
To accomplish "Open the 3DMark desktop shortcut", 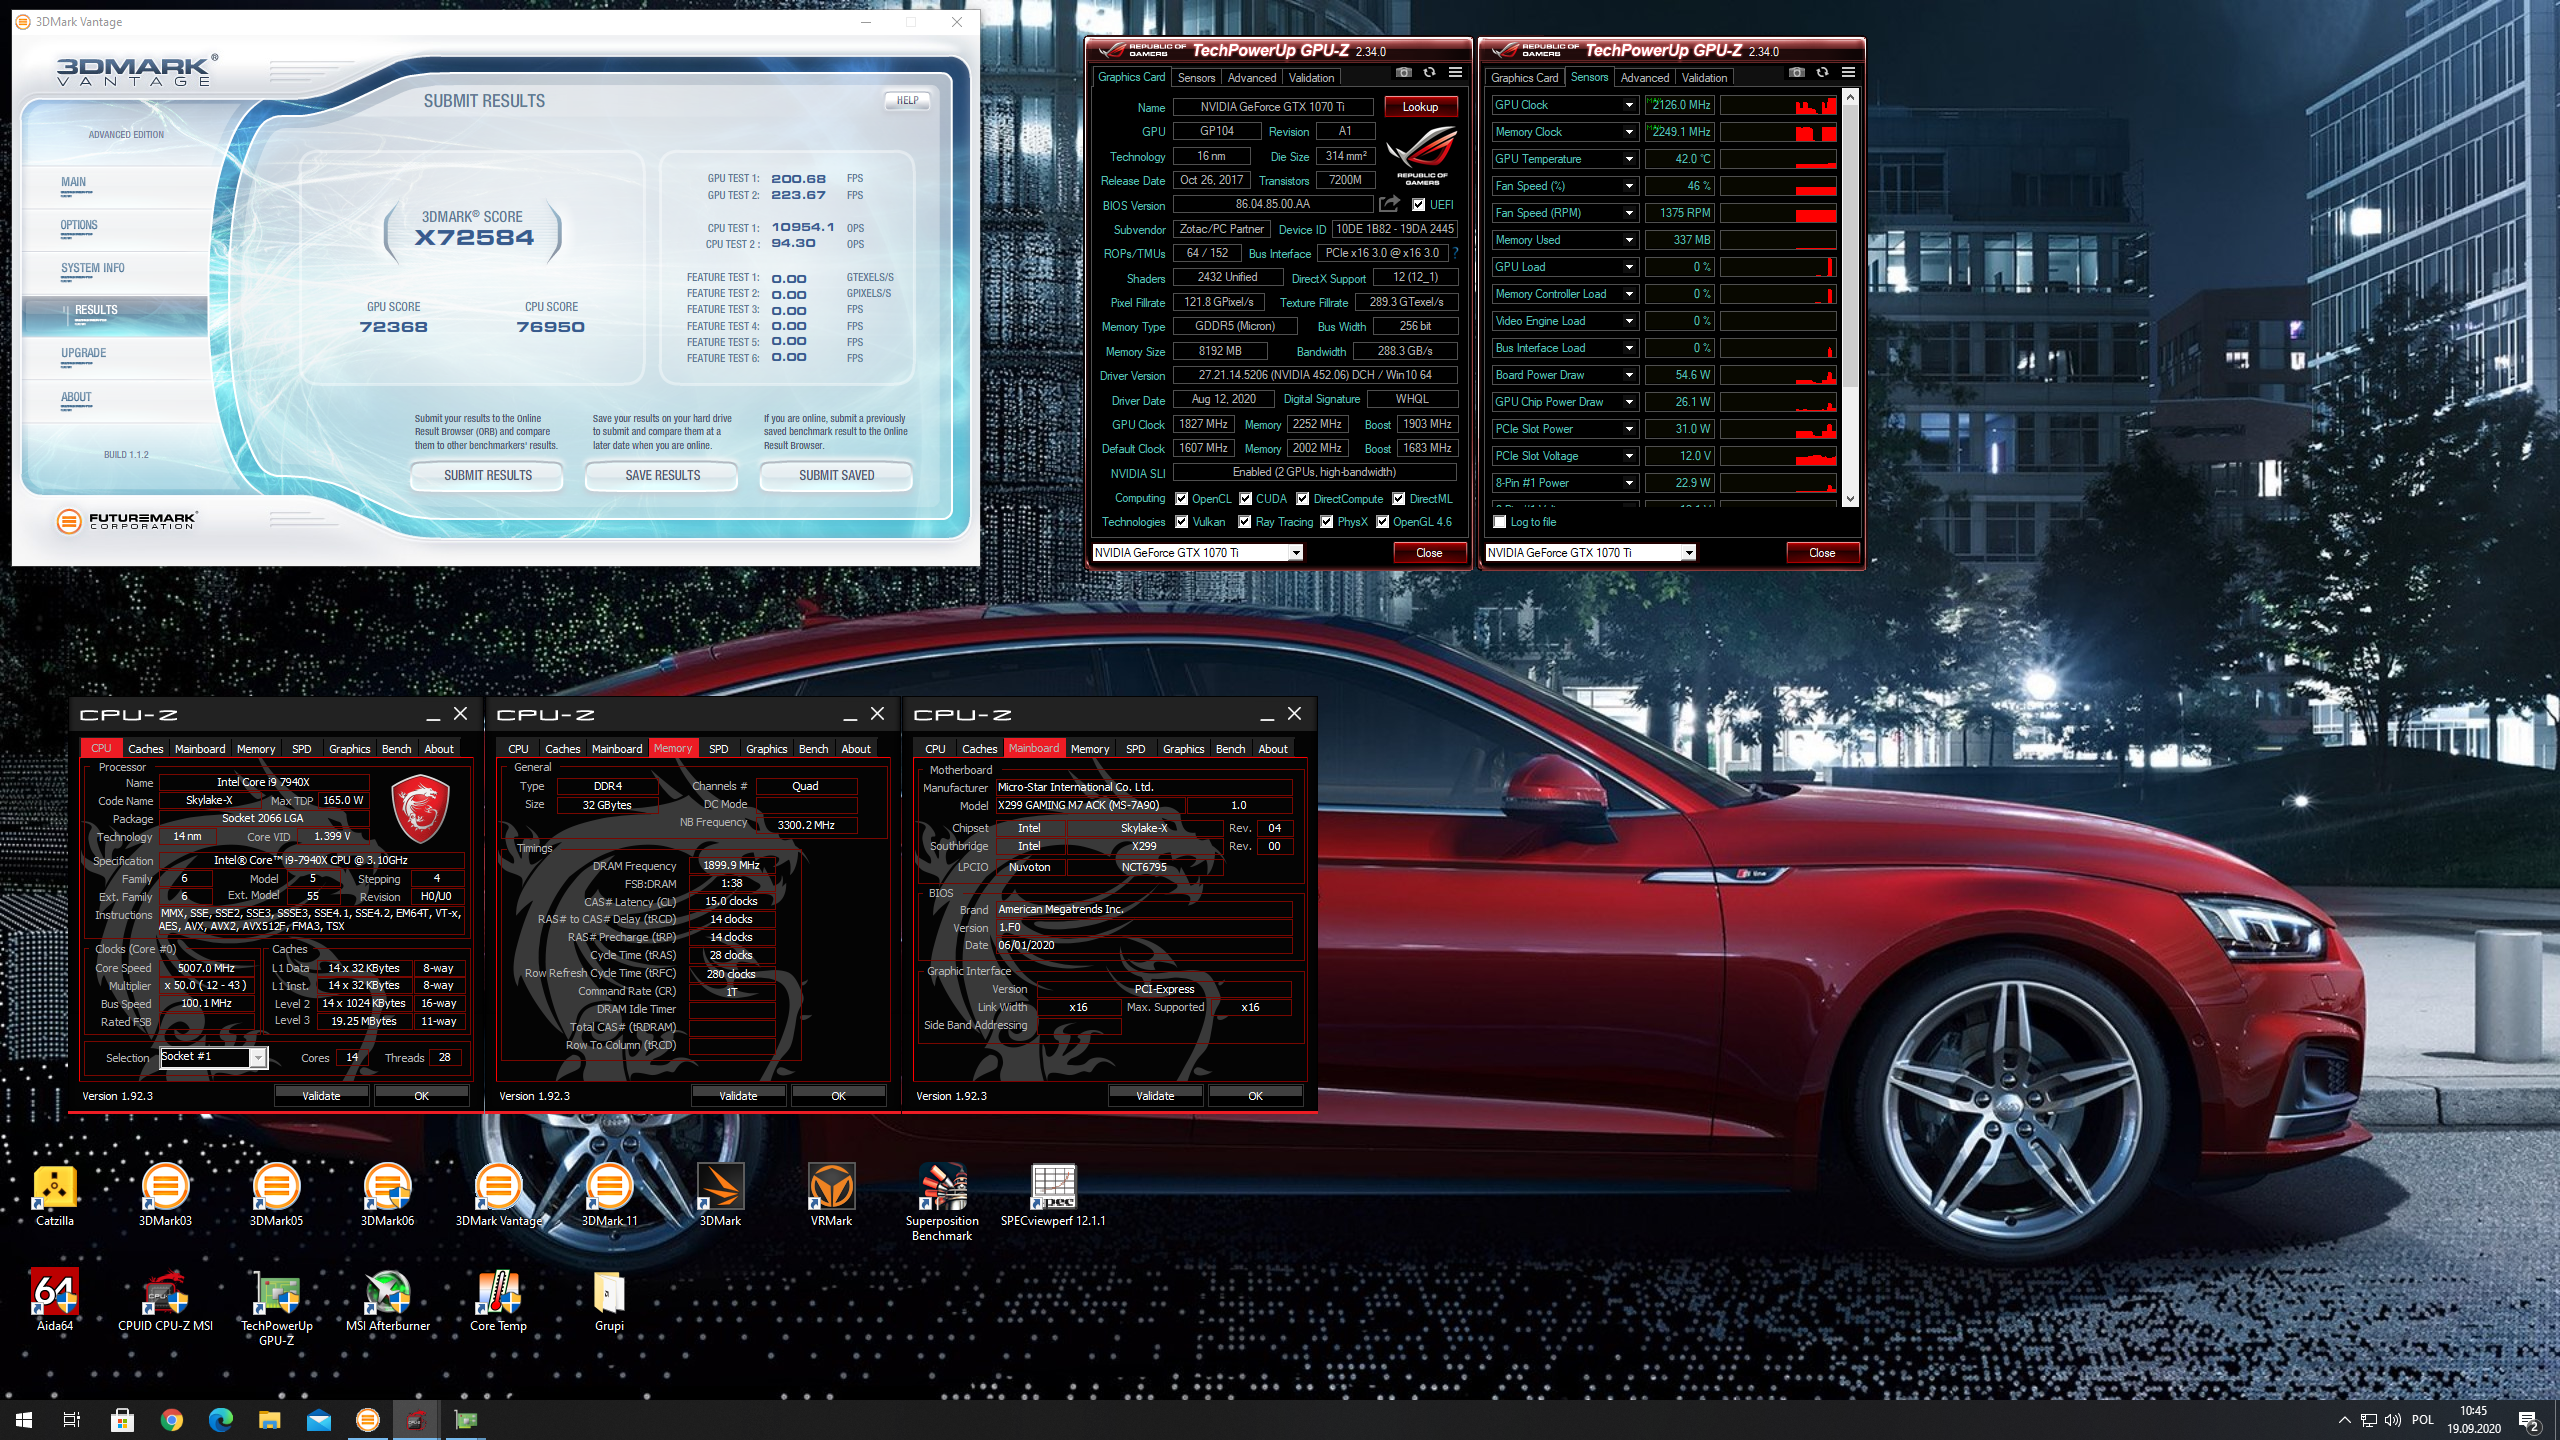I will tap(720, 1196).
